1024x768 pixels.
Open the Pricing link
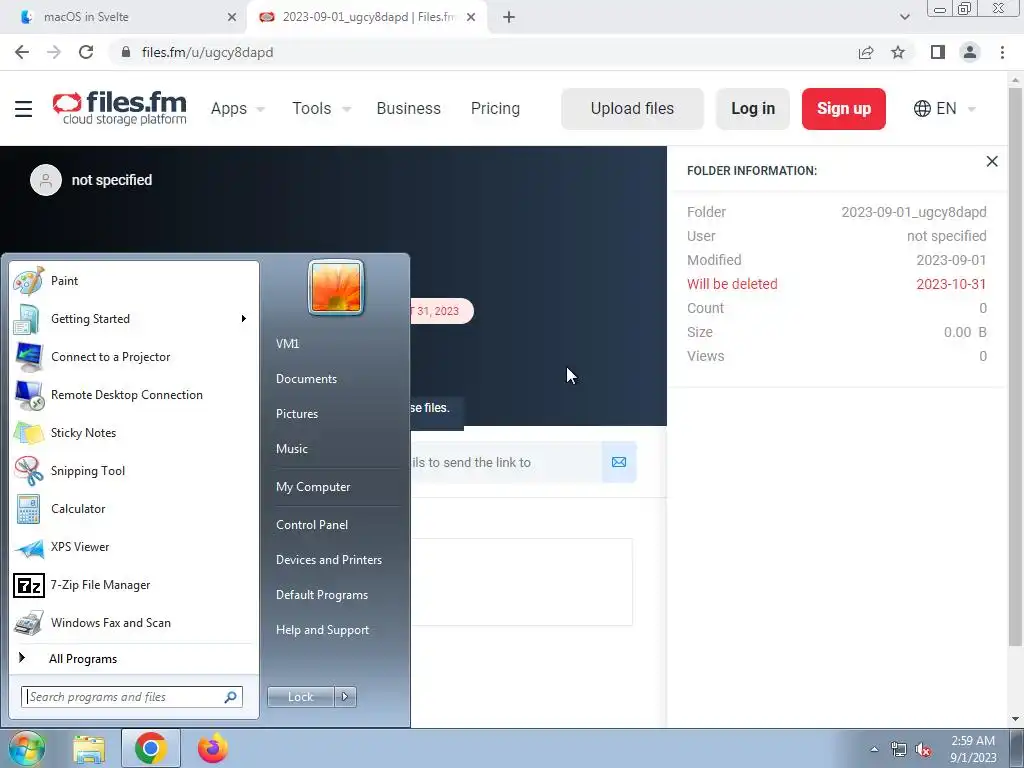tap(495, 108)
